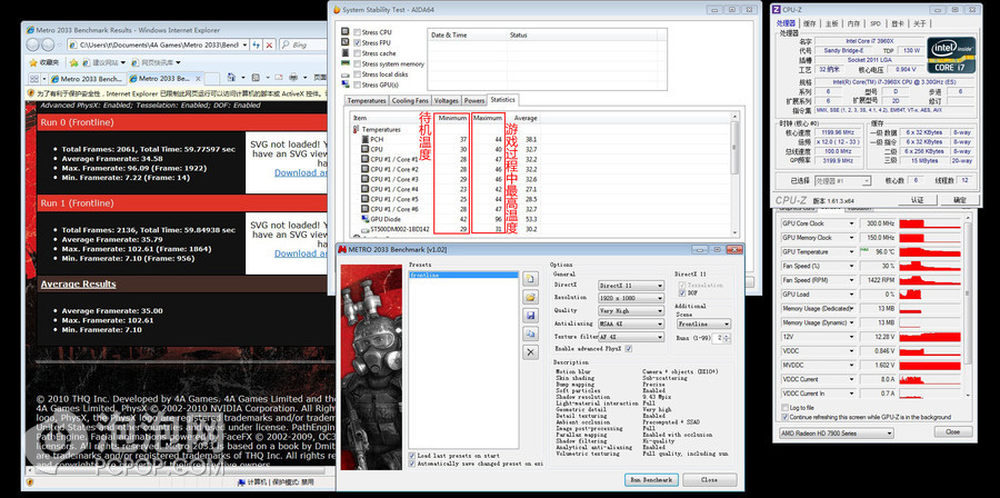
Task: Open the Resolution dropdown showing 1920 x 1080
Action: [631, 298]
